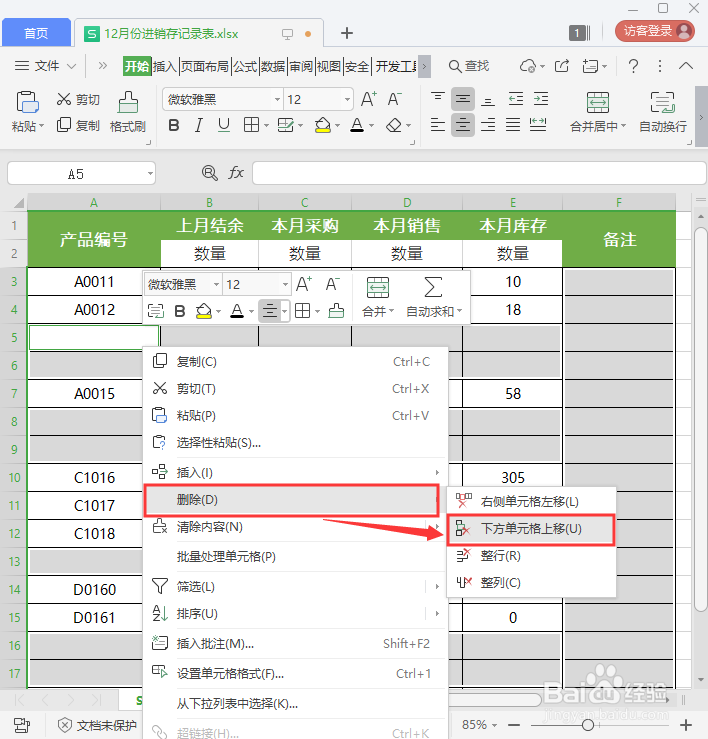Click the Copy button in ribbon
708x739 pixels.
coord(78,125)
